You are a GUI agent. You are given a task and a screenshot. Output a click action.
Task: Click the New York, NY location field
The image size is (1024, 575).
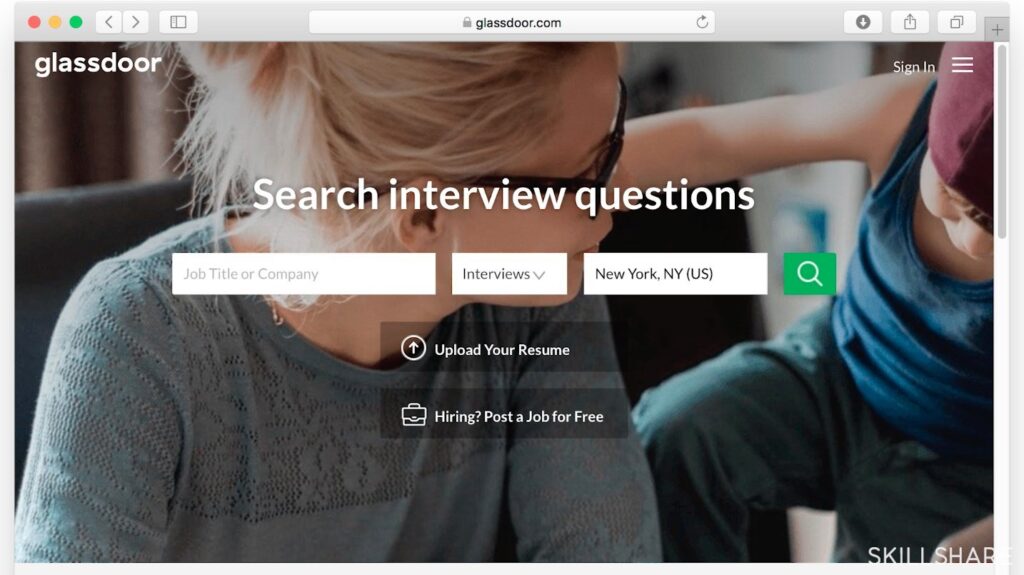(675, 274)
